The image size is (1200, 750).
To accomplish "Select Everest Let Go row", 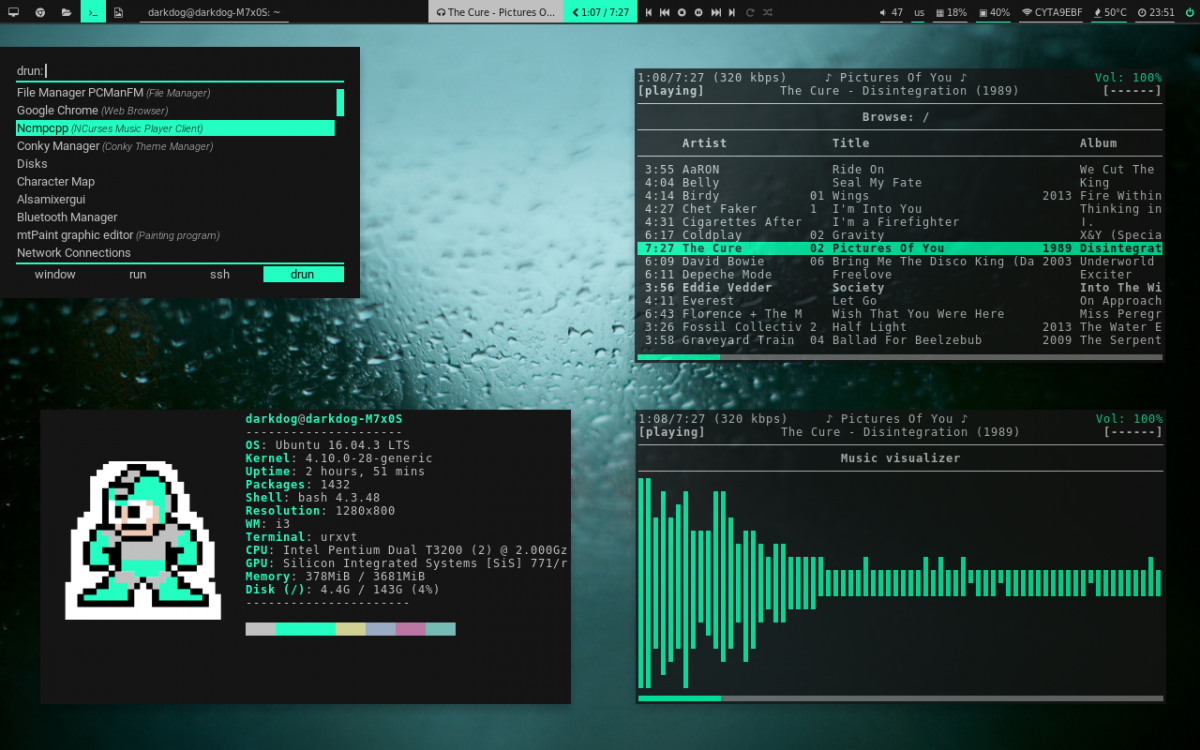I will (x=900, y=301).
